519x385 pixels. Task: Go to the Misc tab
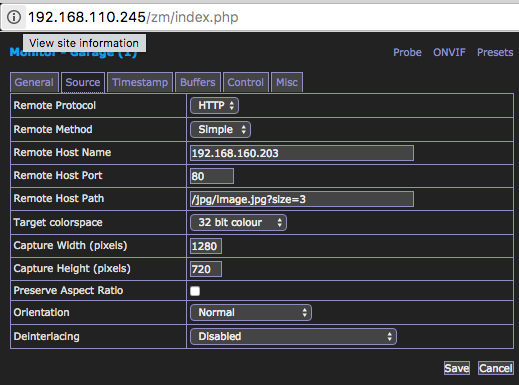point(287,82)
